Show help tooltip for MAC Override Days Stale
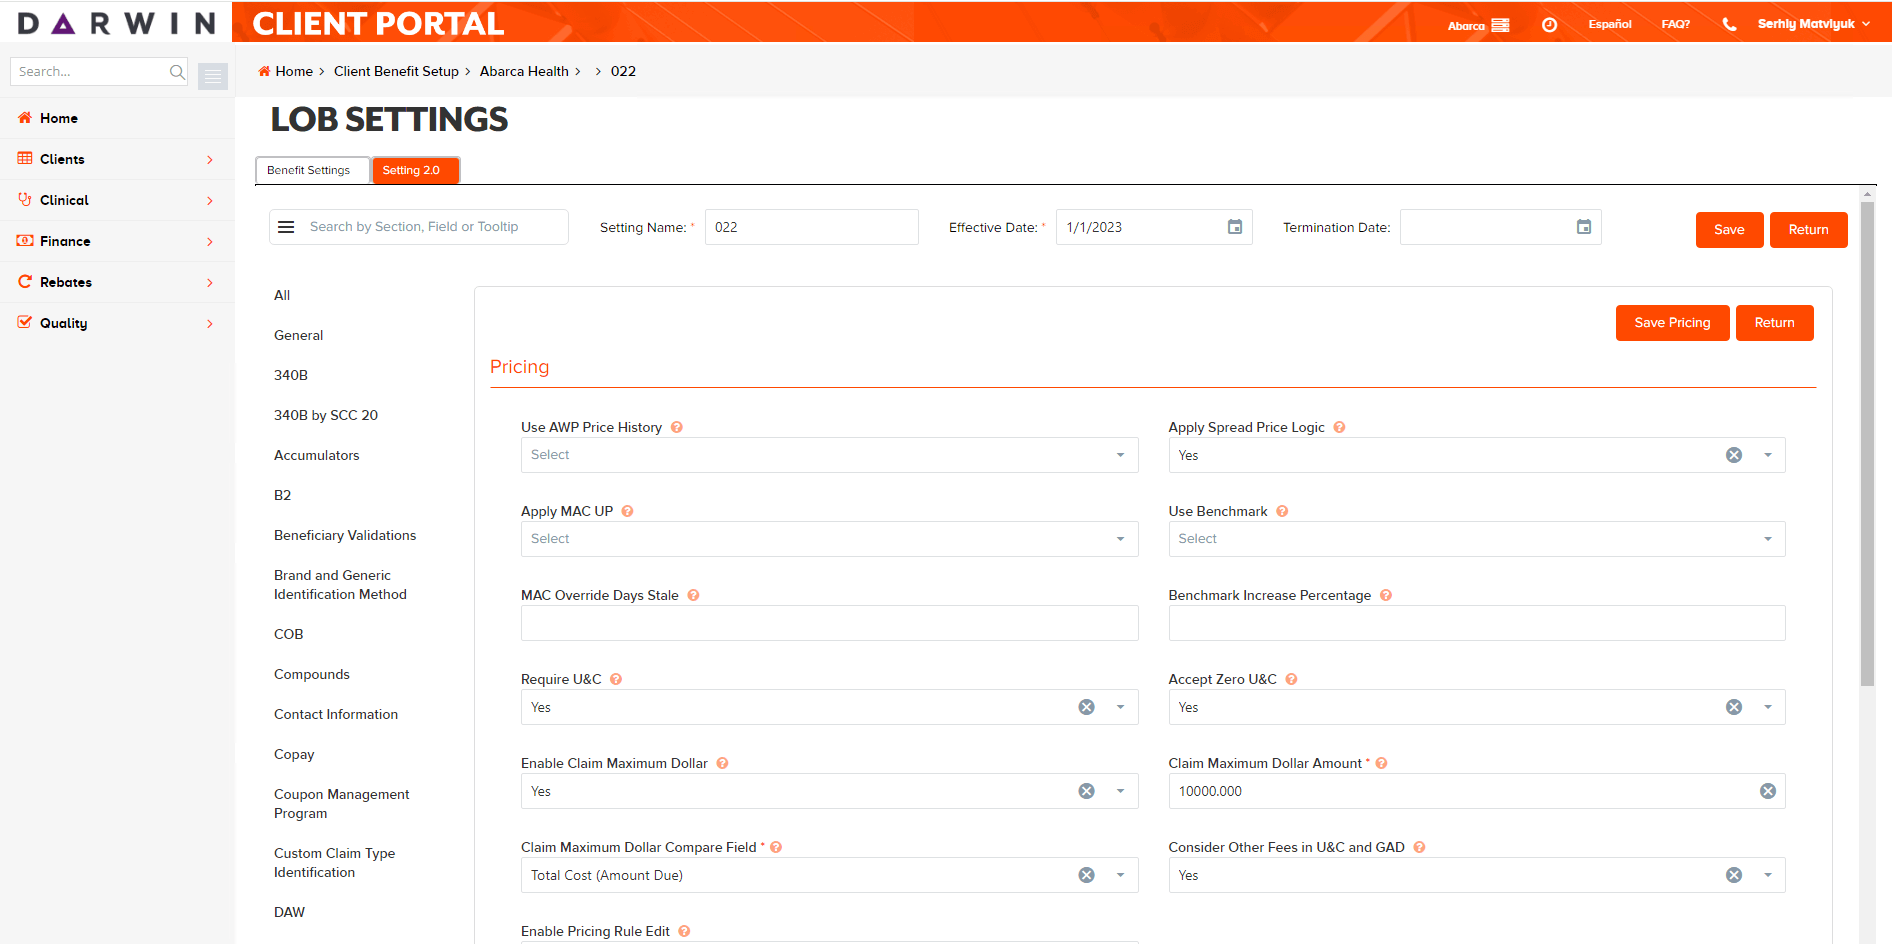Screen dimensions: 1892x944 coord(693,595)
